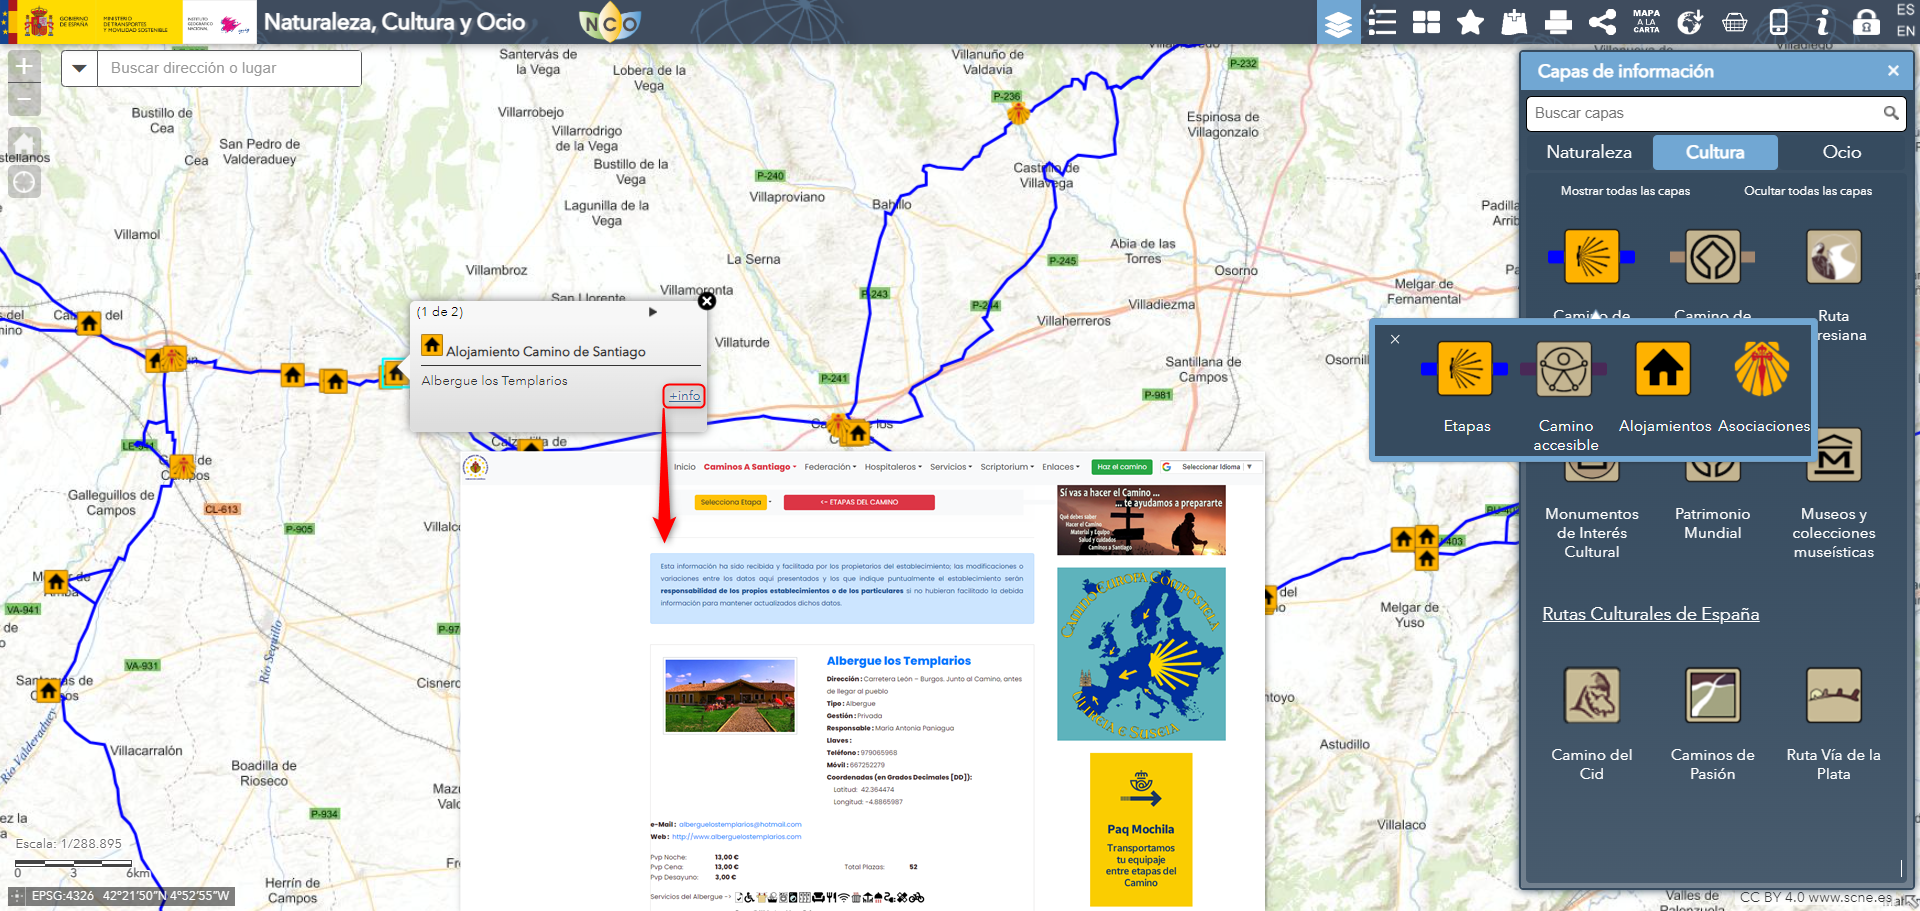Click the green 'Haz el camino' button
1920x911 pixels.
(x=1122, y=467)
